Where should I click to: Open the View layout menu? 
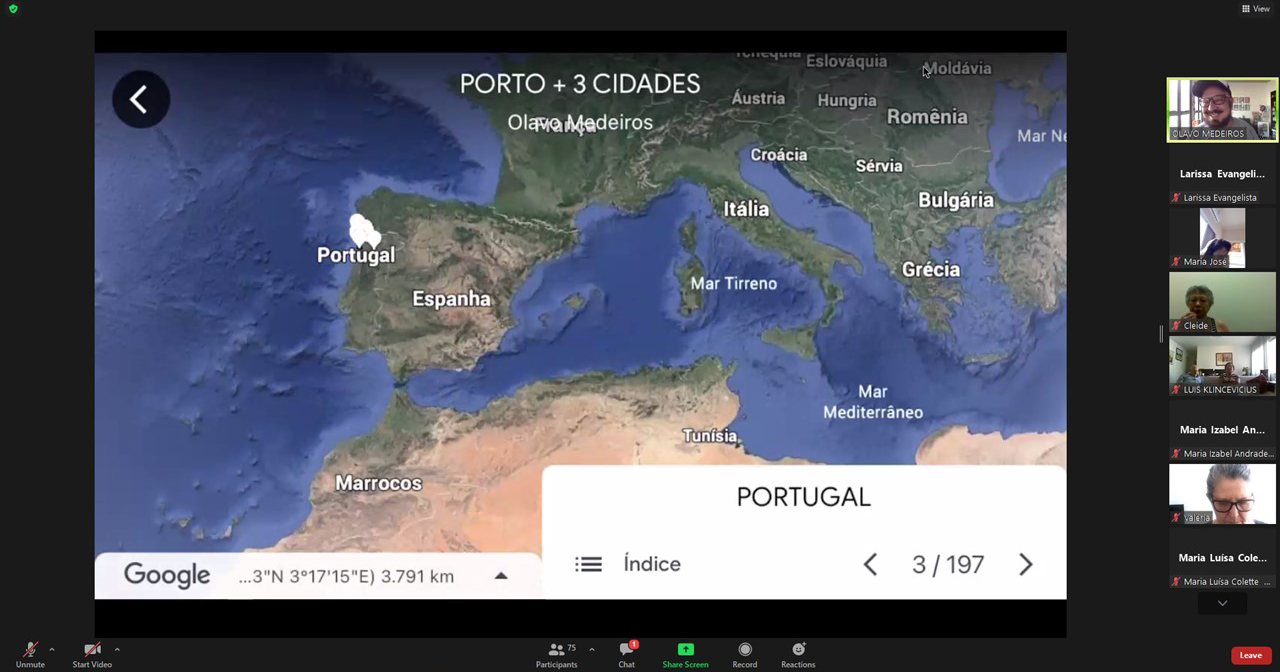pyautogui.click(x=1256, y=9)
